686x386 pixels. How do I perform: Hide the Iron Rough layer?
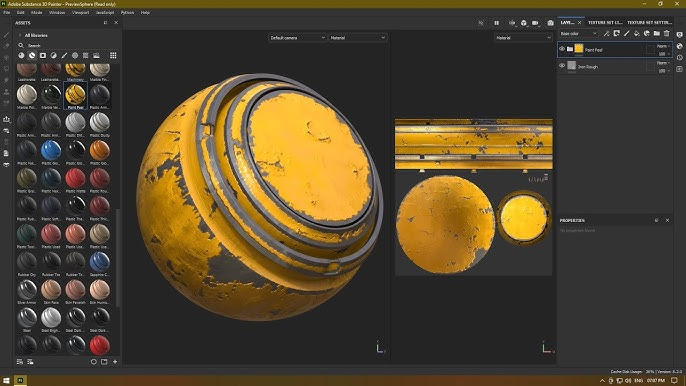[x=562, y=66]
